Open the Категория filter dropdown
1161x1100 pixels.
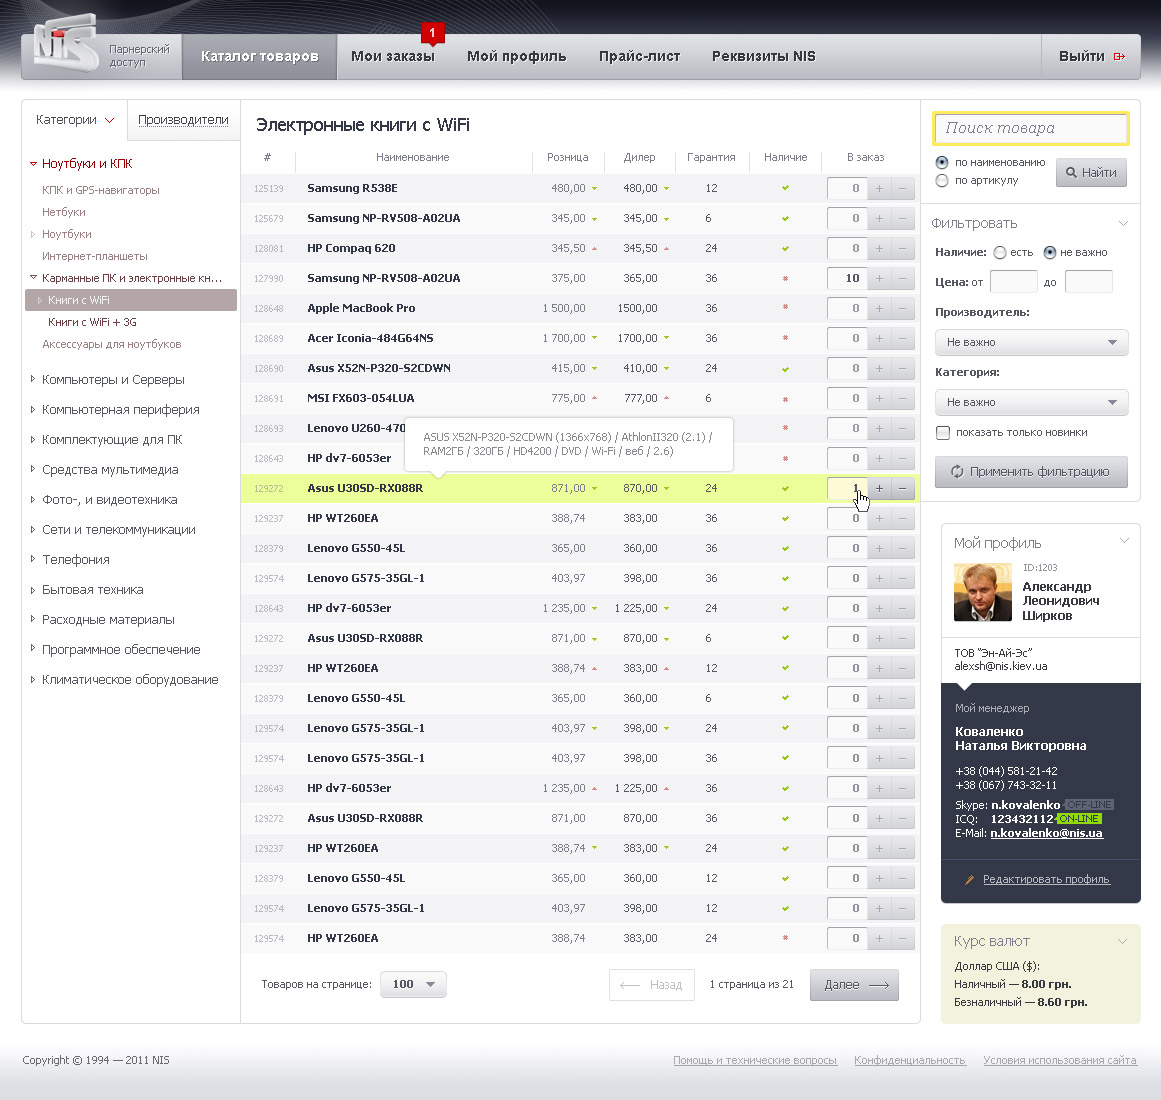click(1031, 402)
